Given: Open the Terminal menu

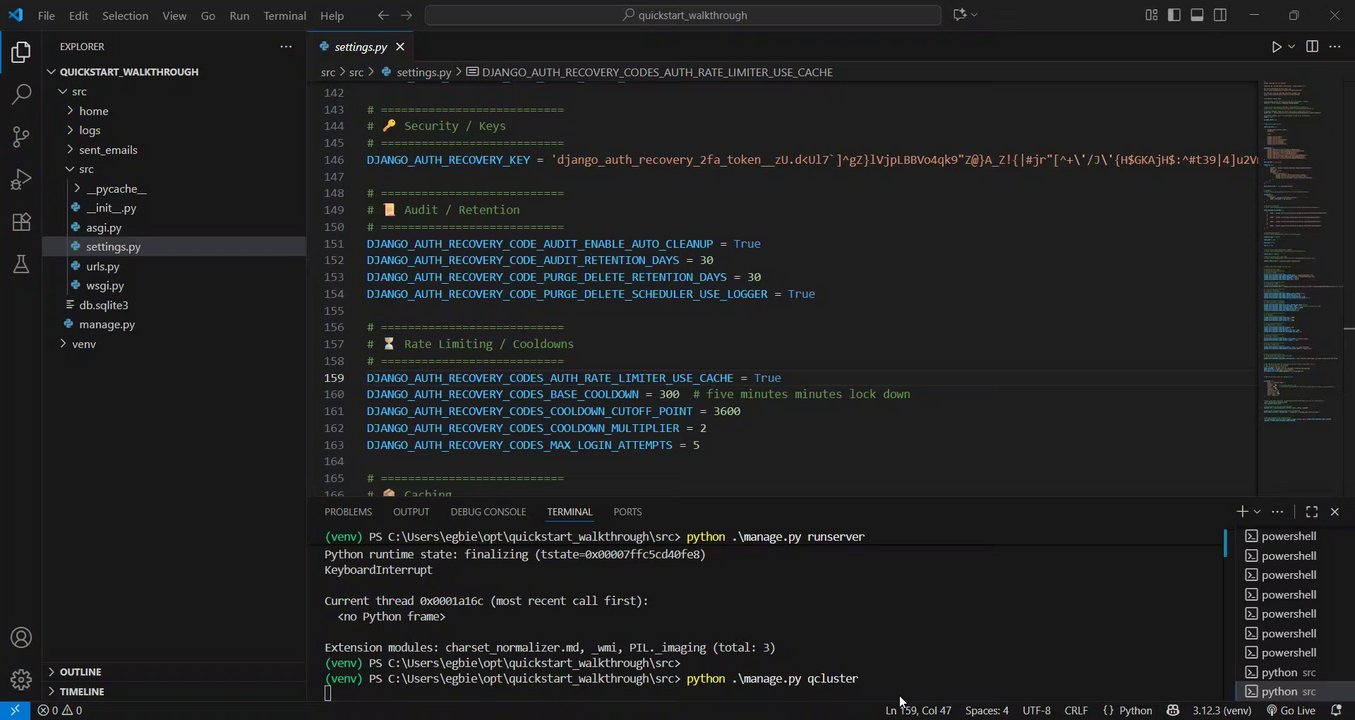Looking at the screenshot, I should click(285, 16).
